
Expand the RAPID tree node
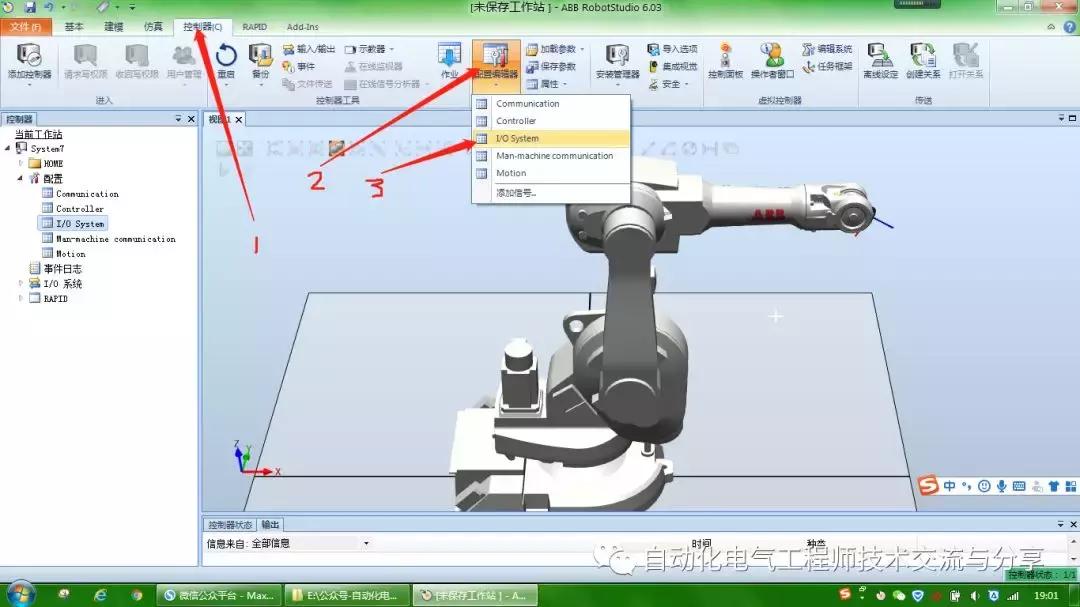tap(21, 298)
